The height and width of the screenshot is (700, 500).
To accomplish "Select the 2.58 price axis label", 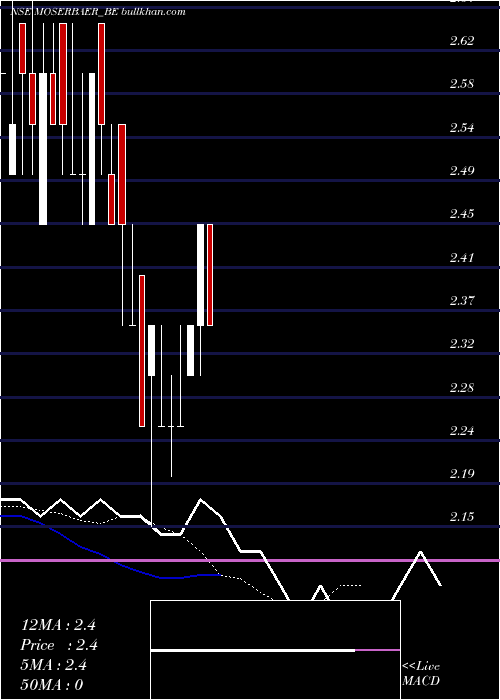I will click(462, 84).
